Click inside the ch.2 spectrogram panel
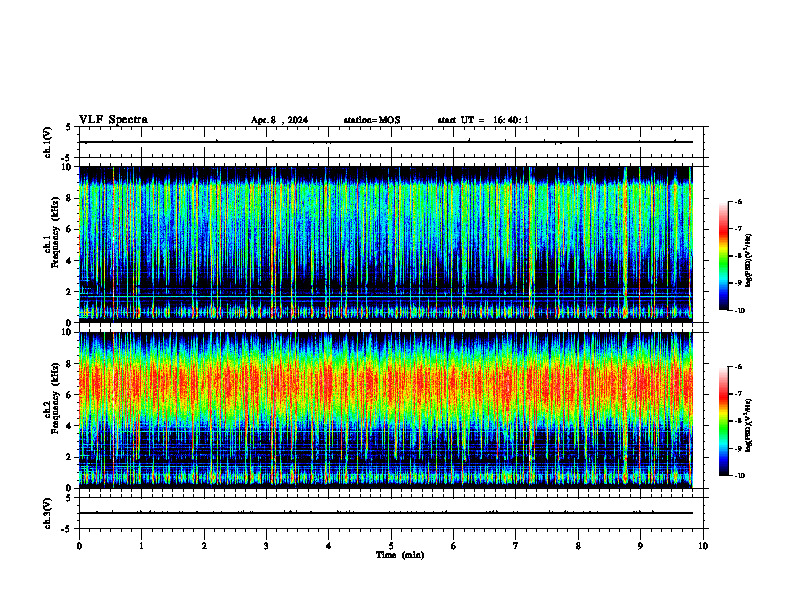The width and height of the screenshot is (792, 612). (385, 410)
